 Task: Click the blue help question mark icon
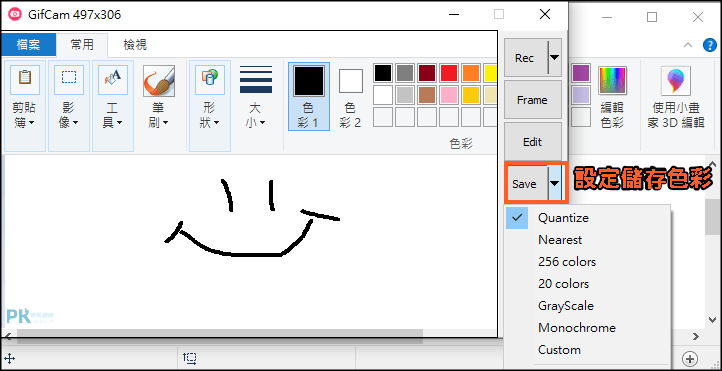point(710,45)
